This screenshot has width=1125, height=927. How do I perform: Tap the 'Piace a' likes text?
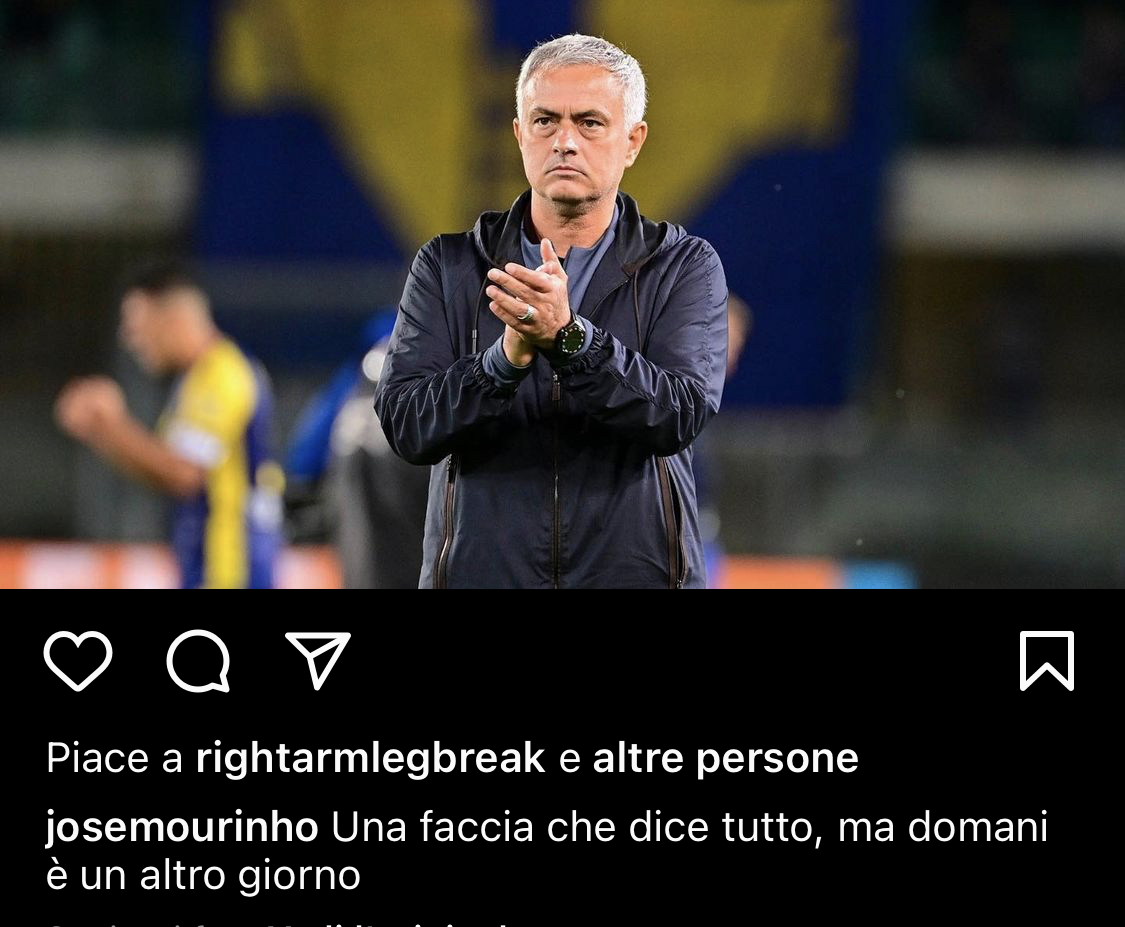[x=115, y=758]
